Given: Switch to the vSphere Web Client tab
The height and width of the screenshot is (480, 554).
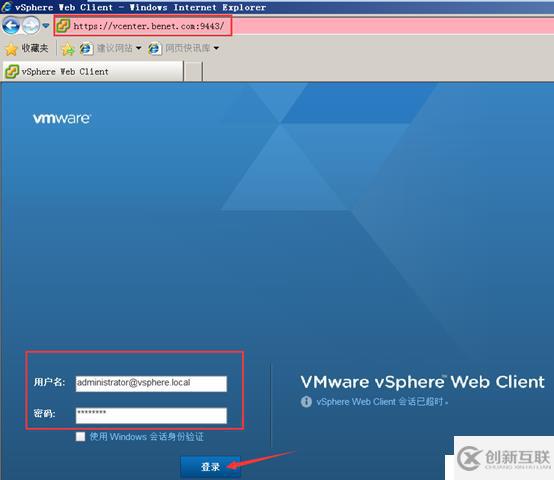Looking at the screenshot, I should (x=93, y=72).
